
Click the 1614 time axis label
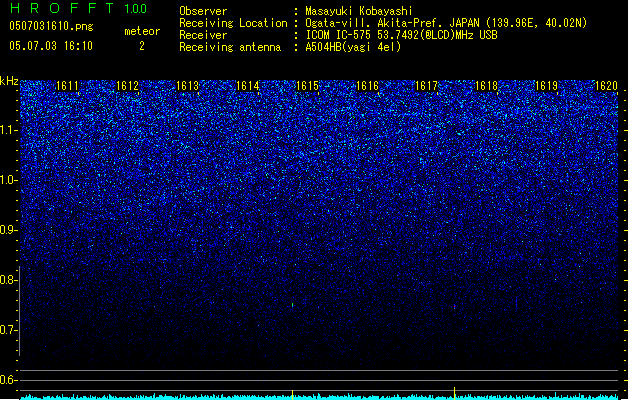pos(248,86)
